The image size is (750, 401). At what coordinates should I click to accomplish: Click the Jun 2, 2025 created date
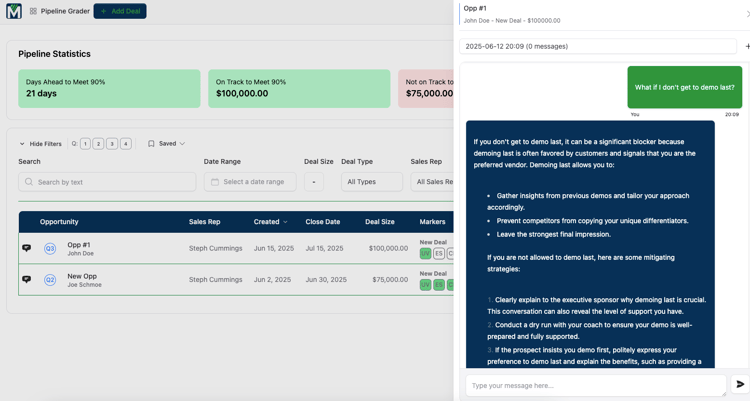coord(272,279)
